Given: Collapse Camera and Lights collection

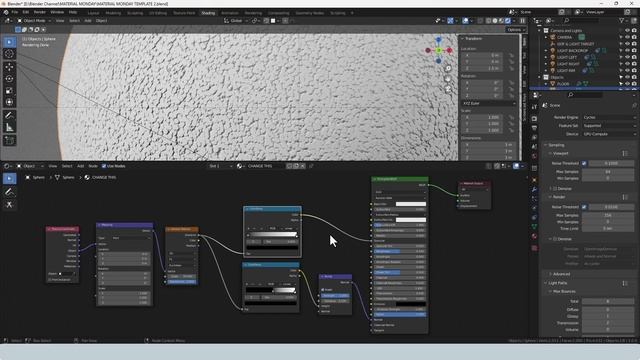Looking at the screenshot, I should tap(539, 31).
